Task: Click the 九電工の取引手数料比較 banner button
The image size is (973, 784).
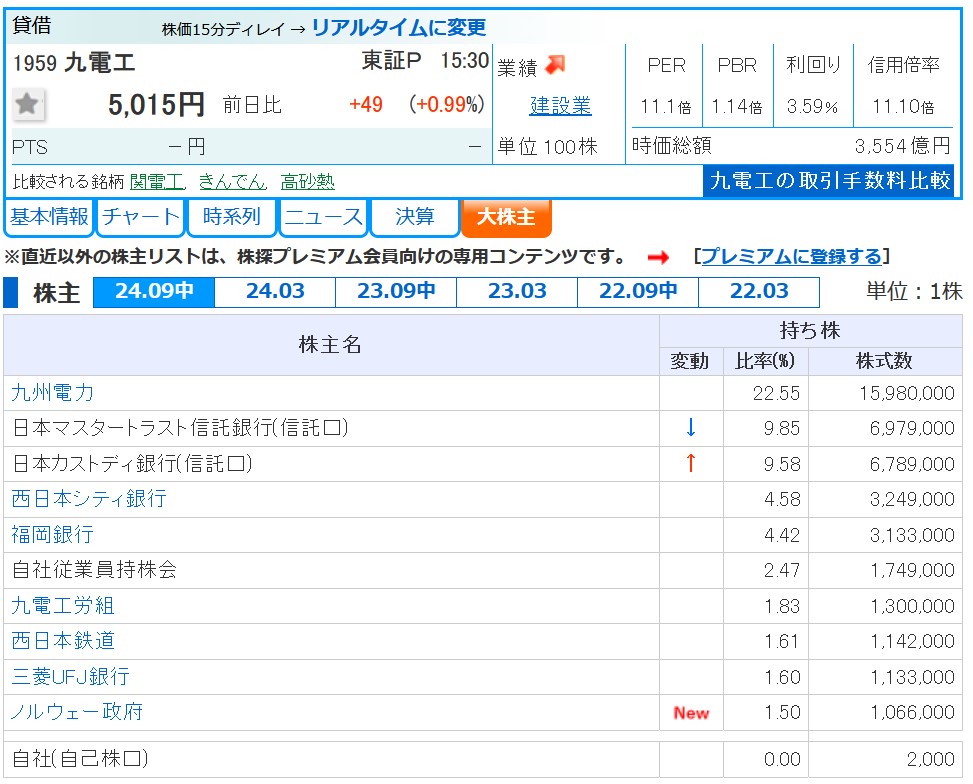Action: click(x=829, y=181)
